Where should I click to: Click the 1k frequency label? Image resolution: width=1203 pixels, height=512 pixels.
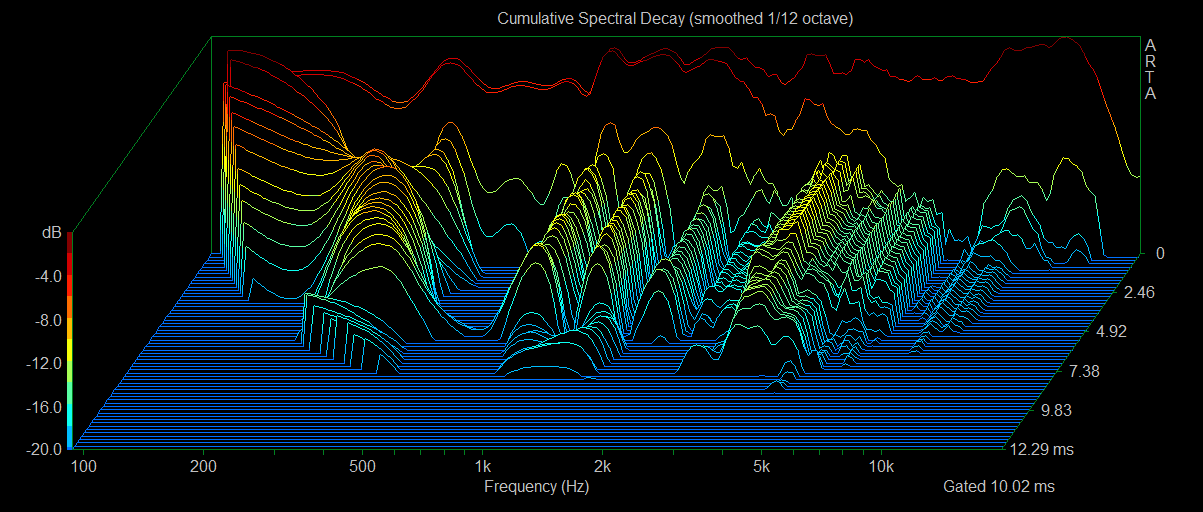(482, 467)
